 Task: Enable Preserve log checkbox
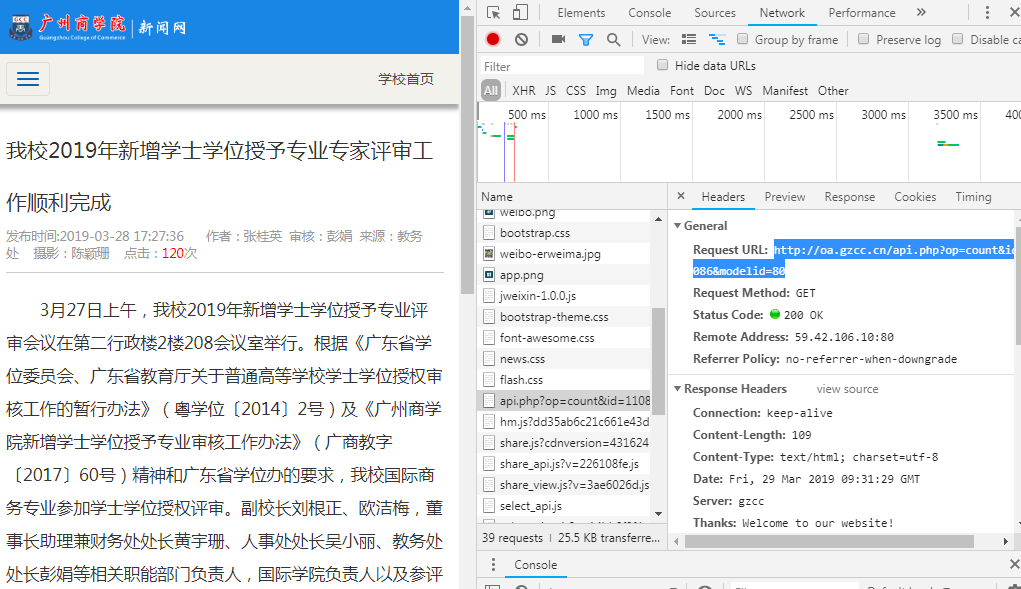click(863, 39)
